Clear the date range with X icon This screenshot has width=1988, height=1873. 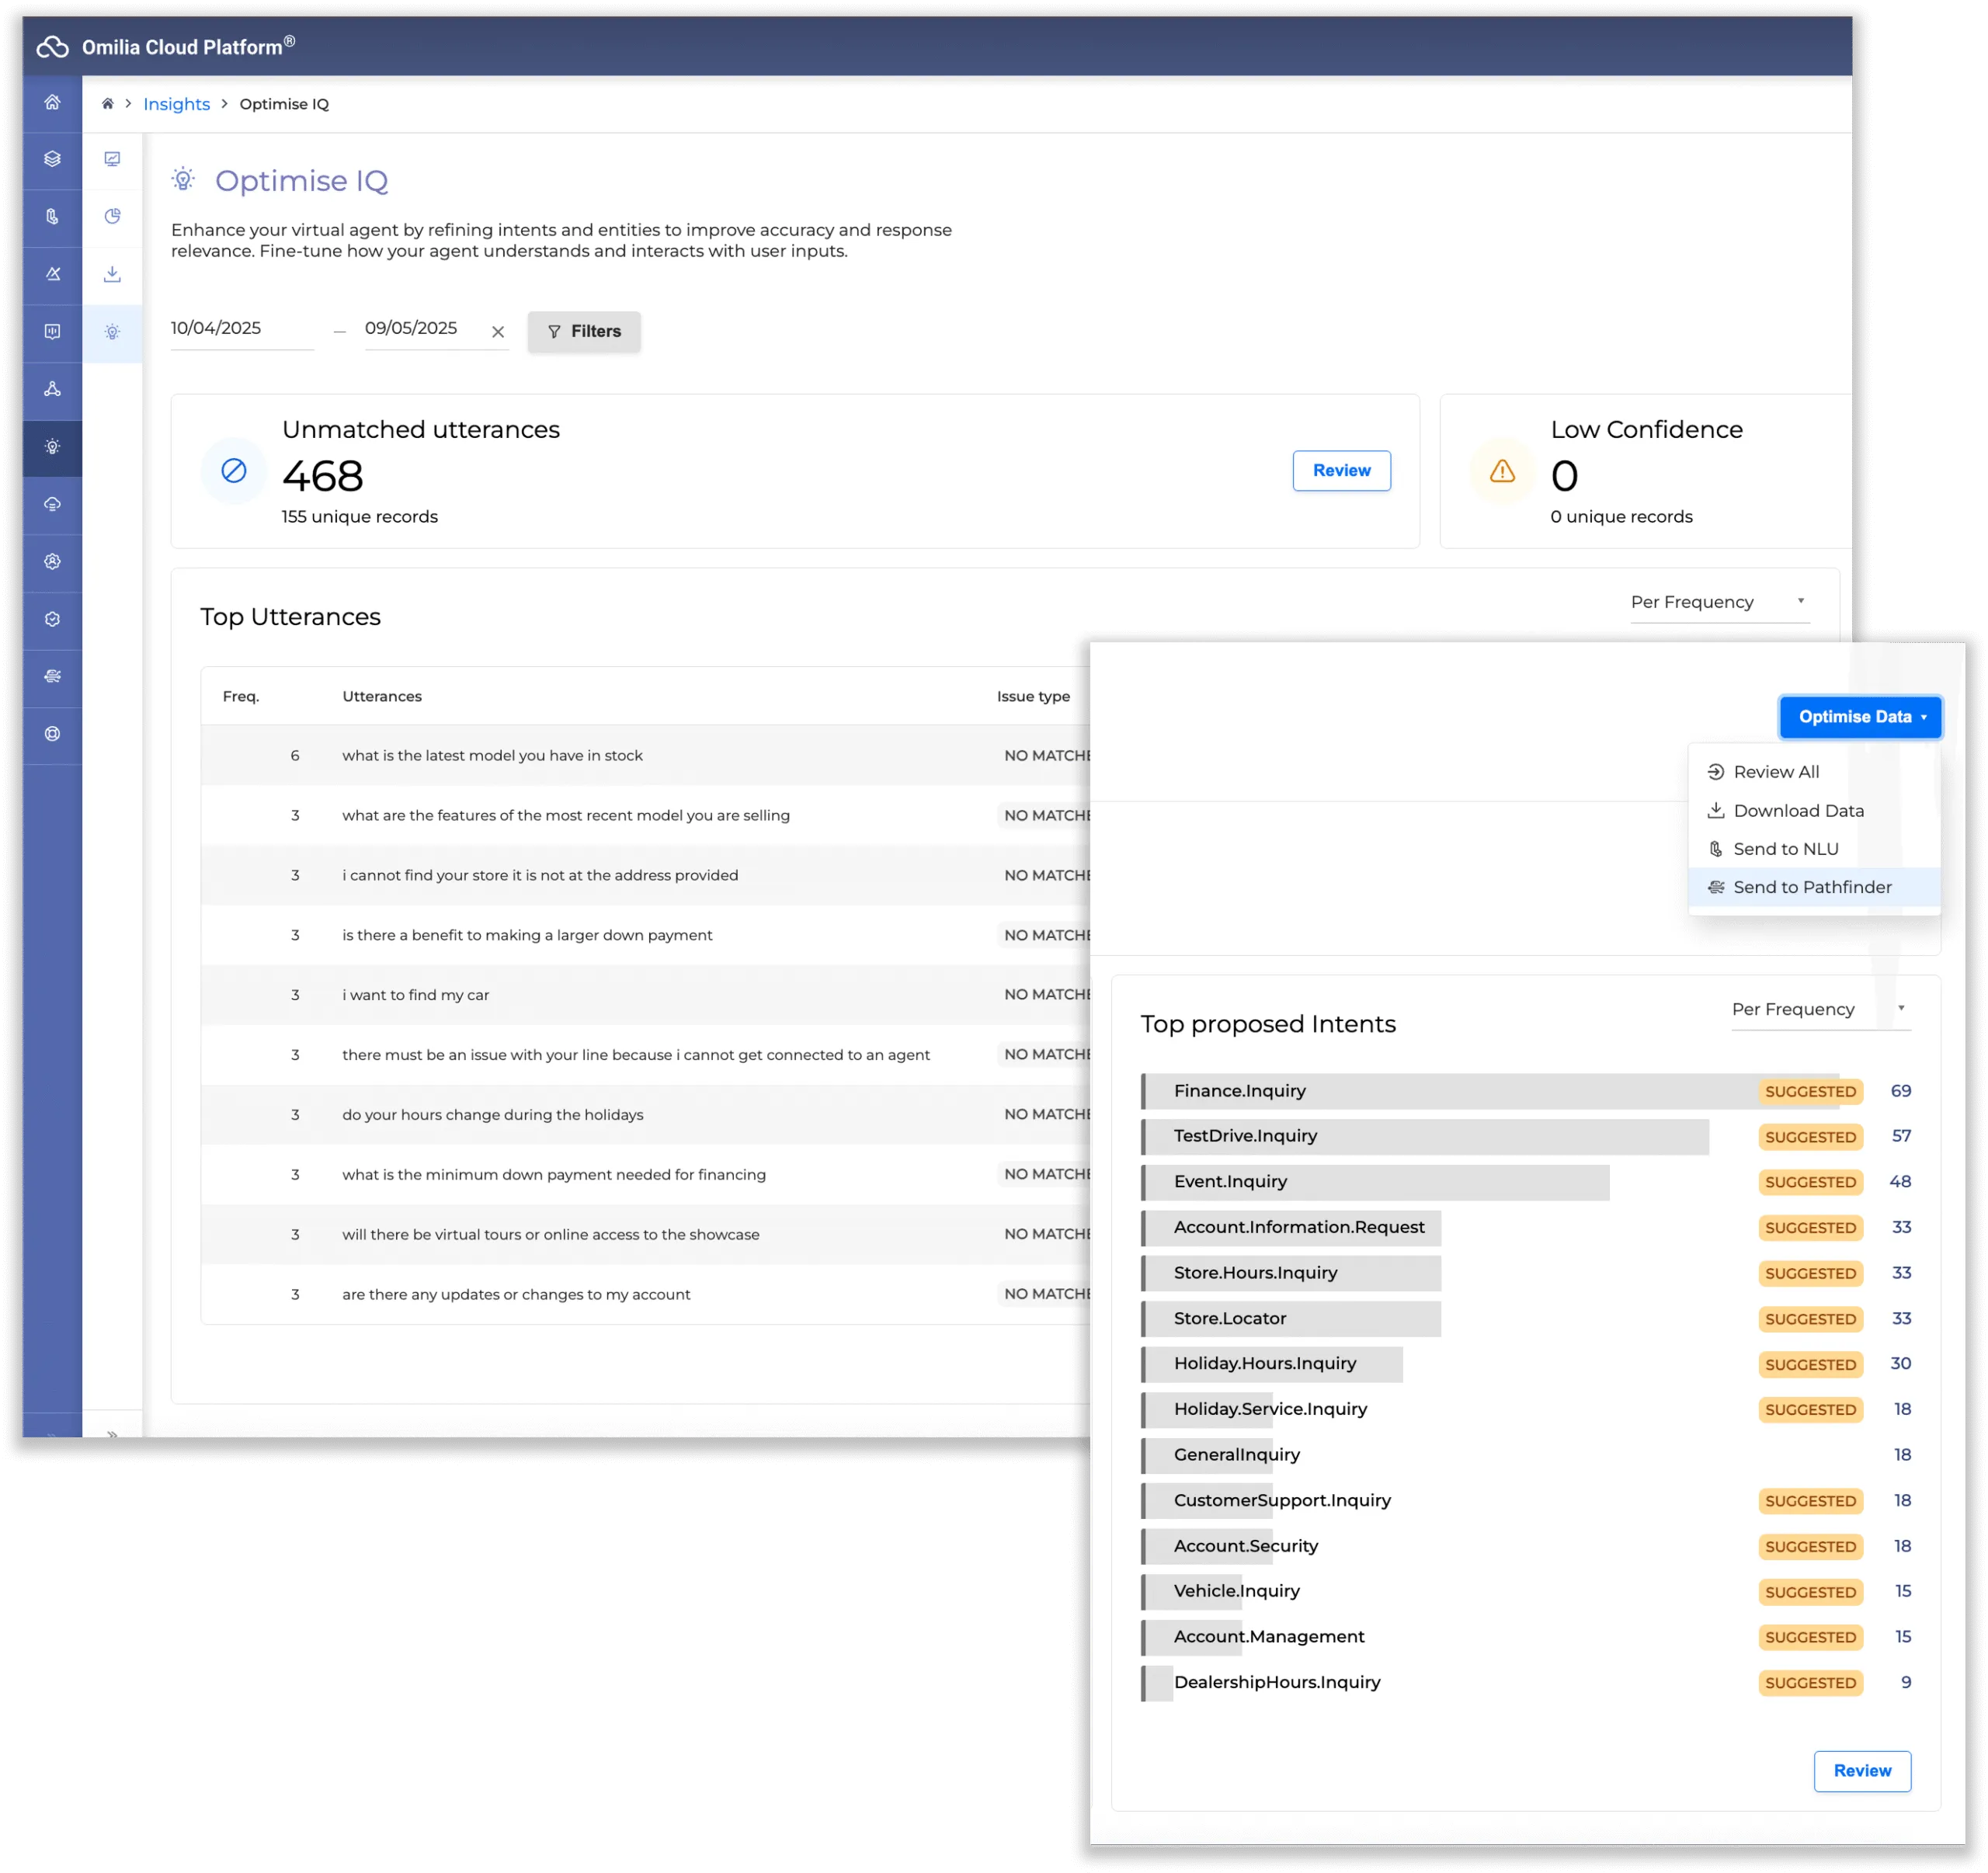tap(498, 332)
